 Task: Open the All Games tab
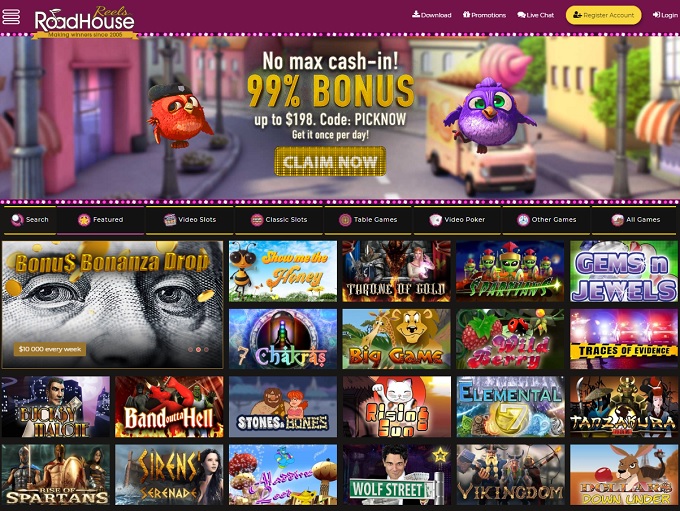coord(635,220)
